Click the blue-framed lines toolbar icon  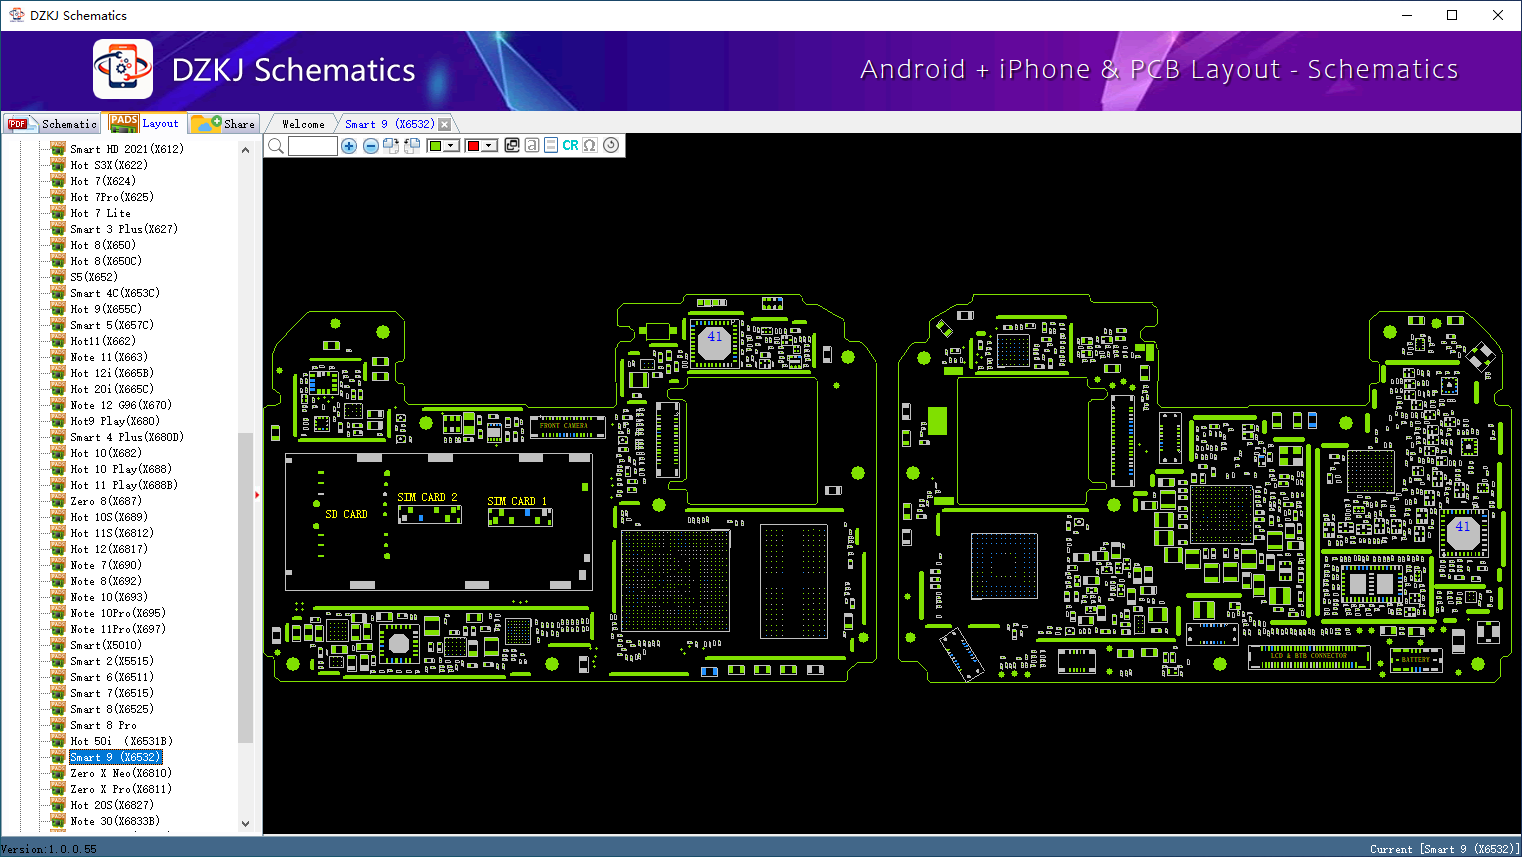click(551, 145)
